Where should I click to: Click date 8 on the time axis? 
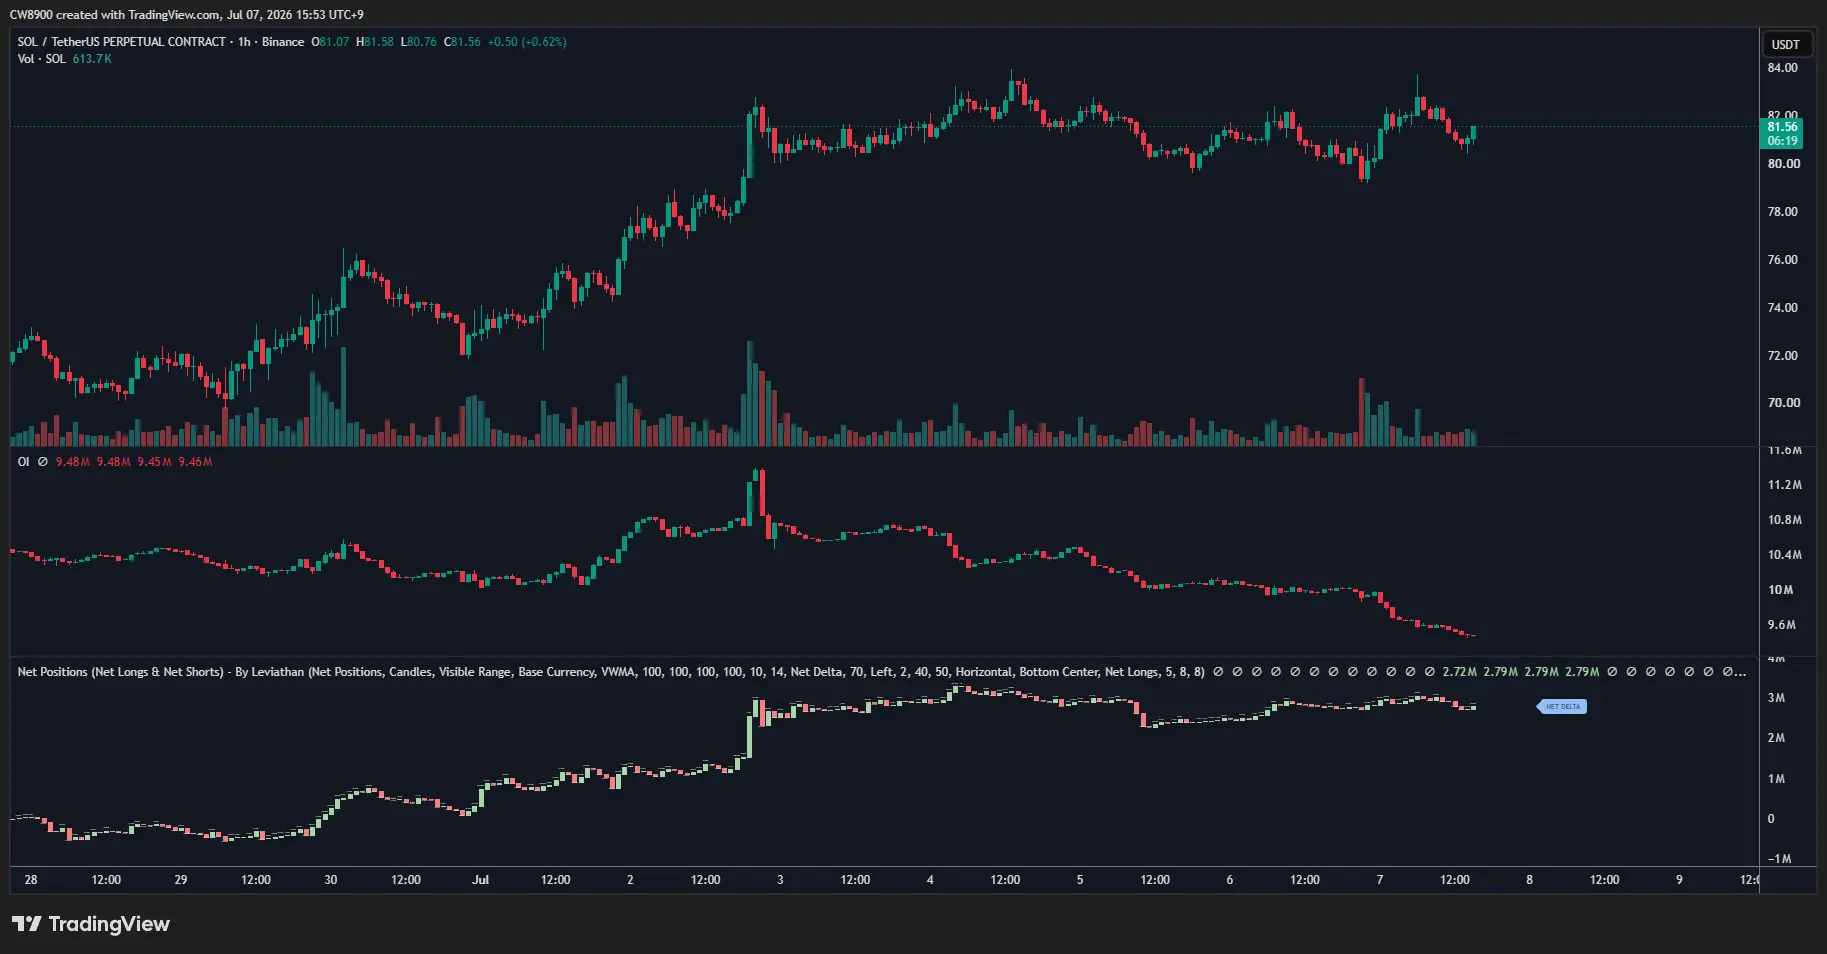point(1529,880)
